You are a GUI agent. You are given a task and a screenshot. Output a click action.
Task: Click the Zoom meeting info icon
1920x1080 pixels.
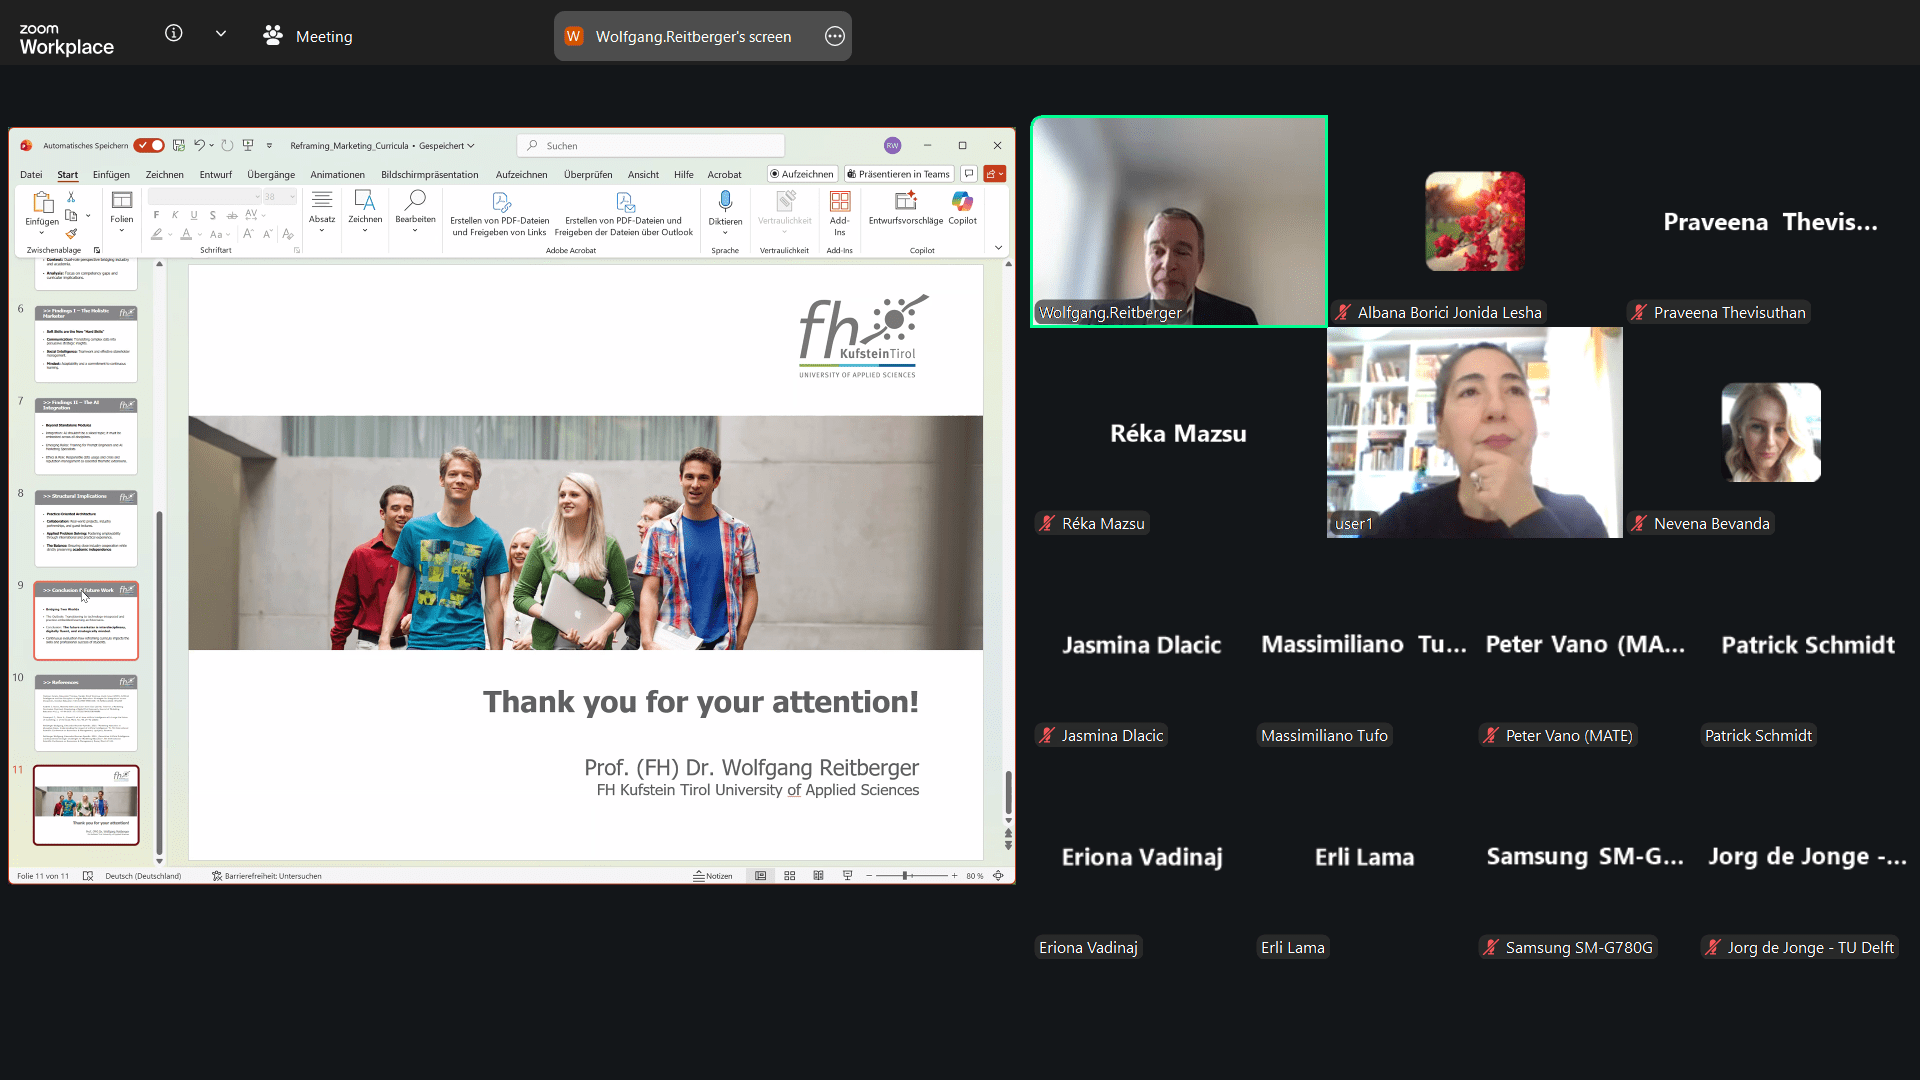tap(174, 34)
